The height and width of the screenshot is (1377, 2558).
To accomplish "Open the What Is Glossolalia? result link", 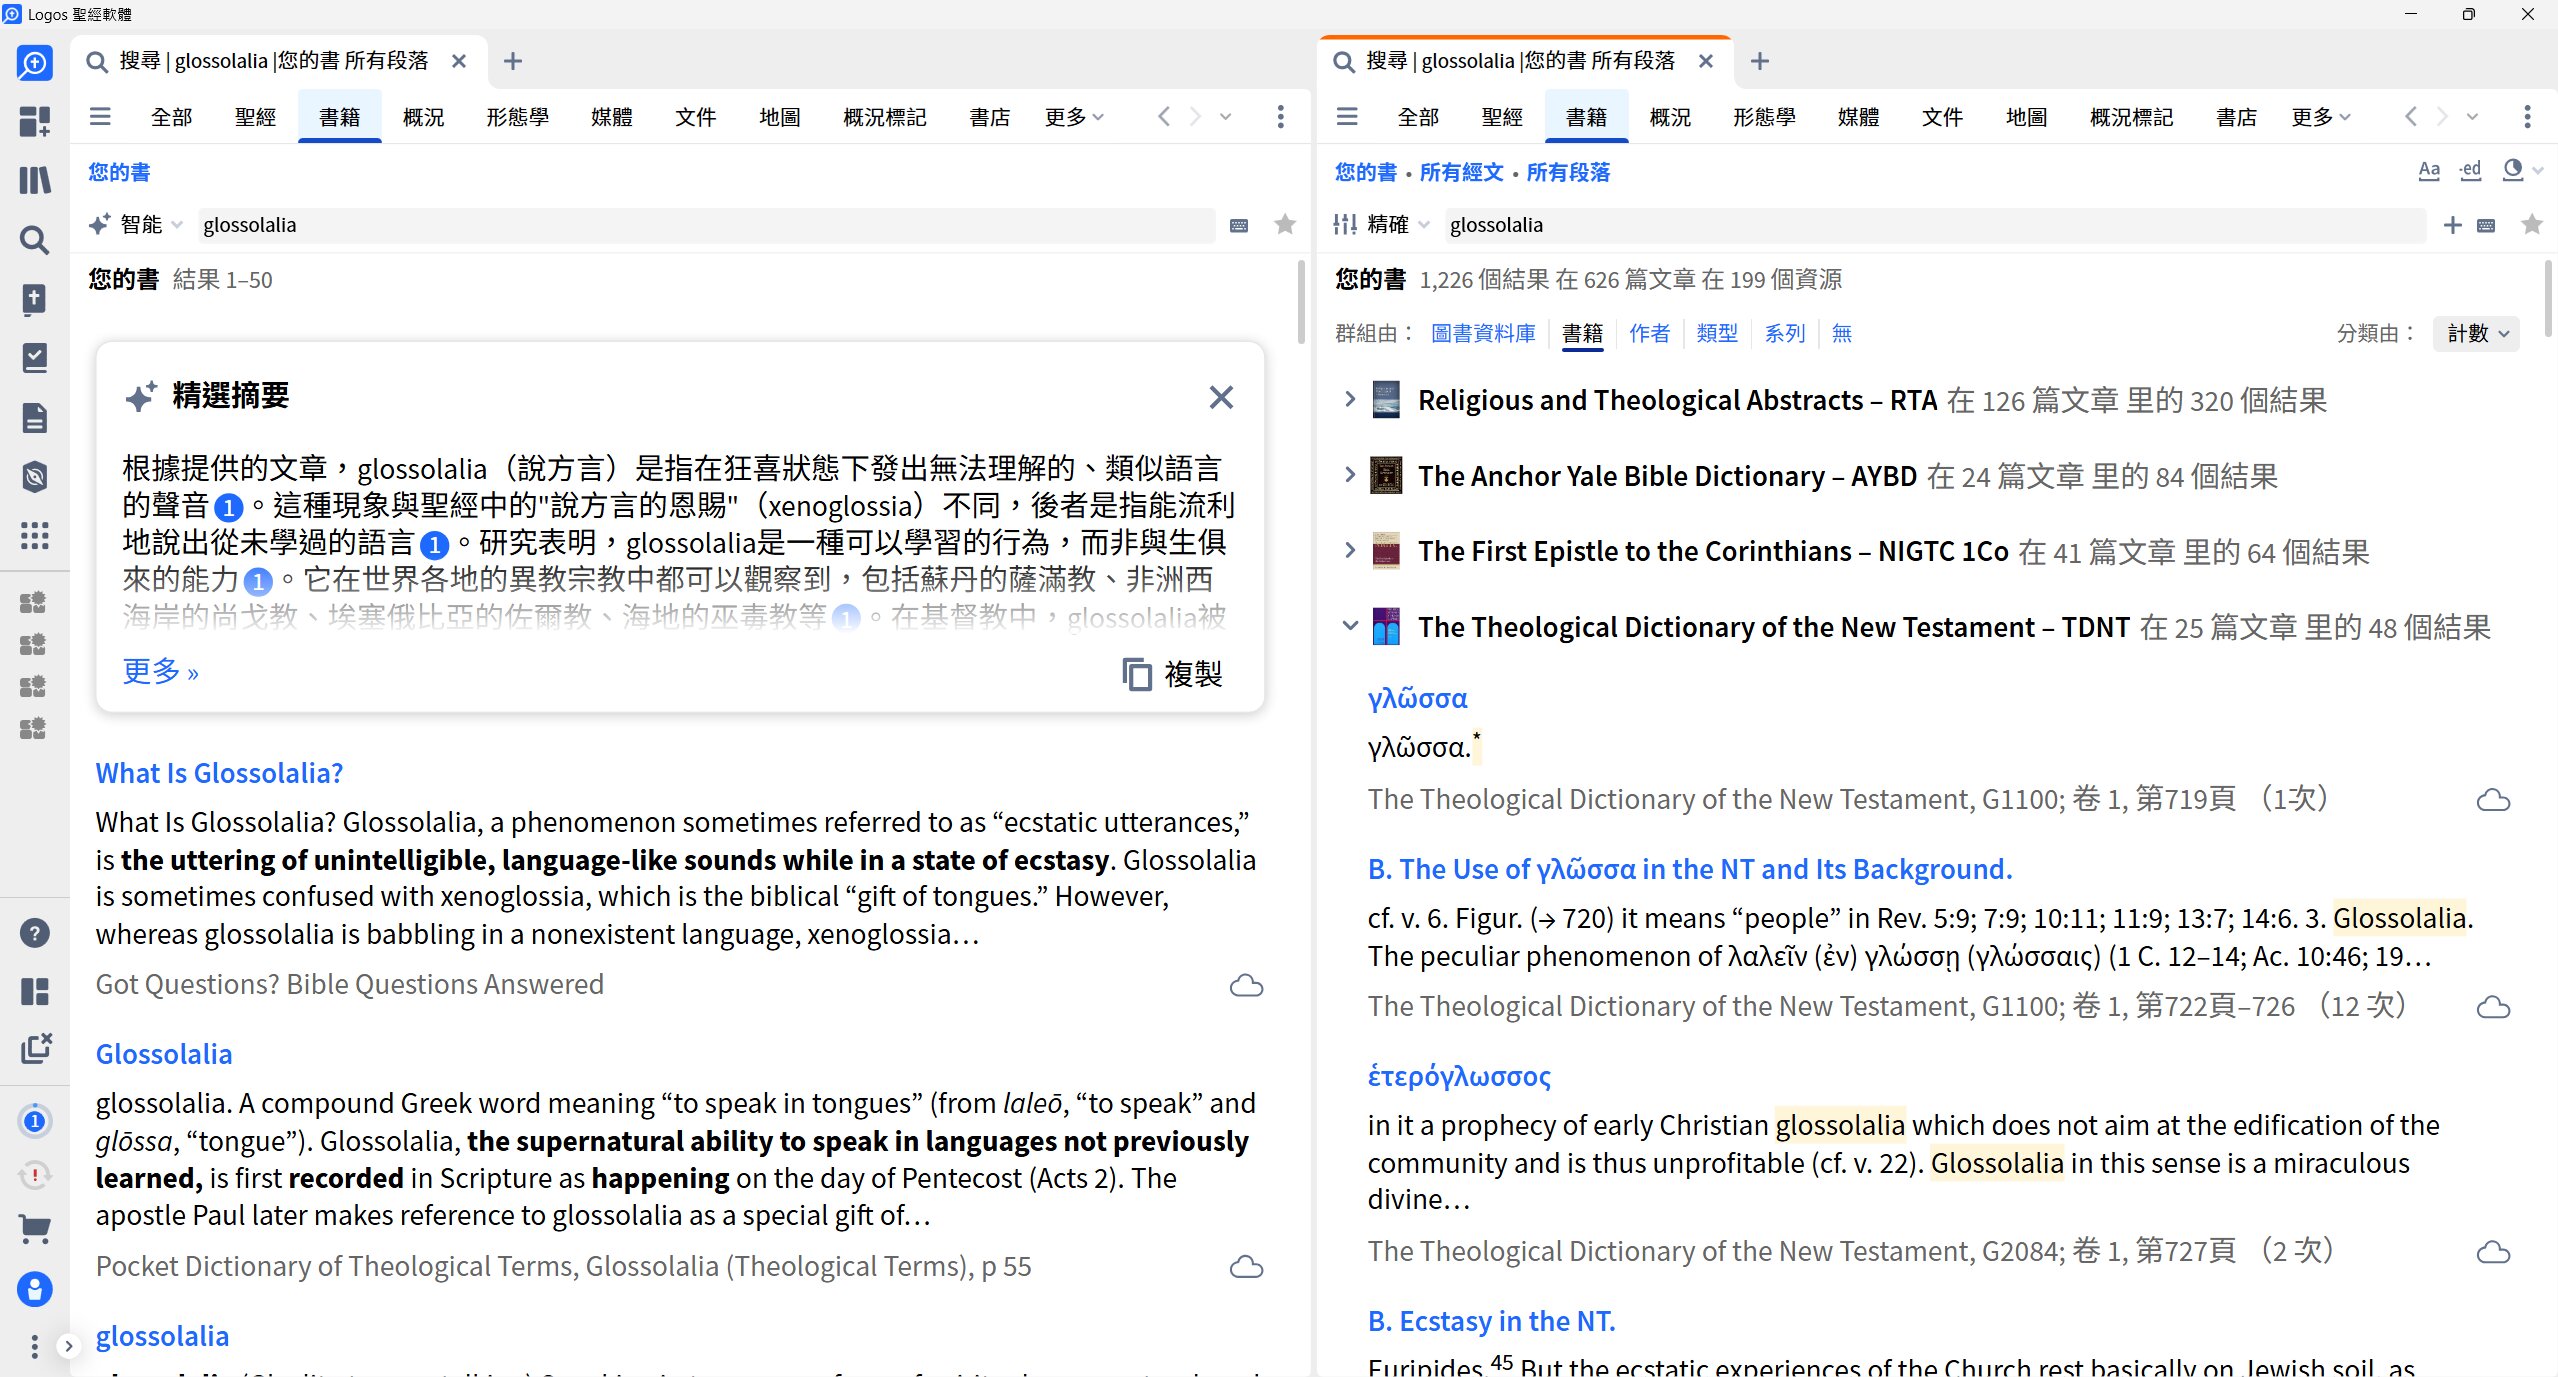I will click(x=219, y=773).
